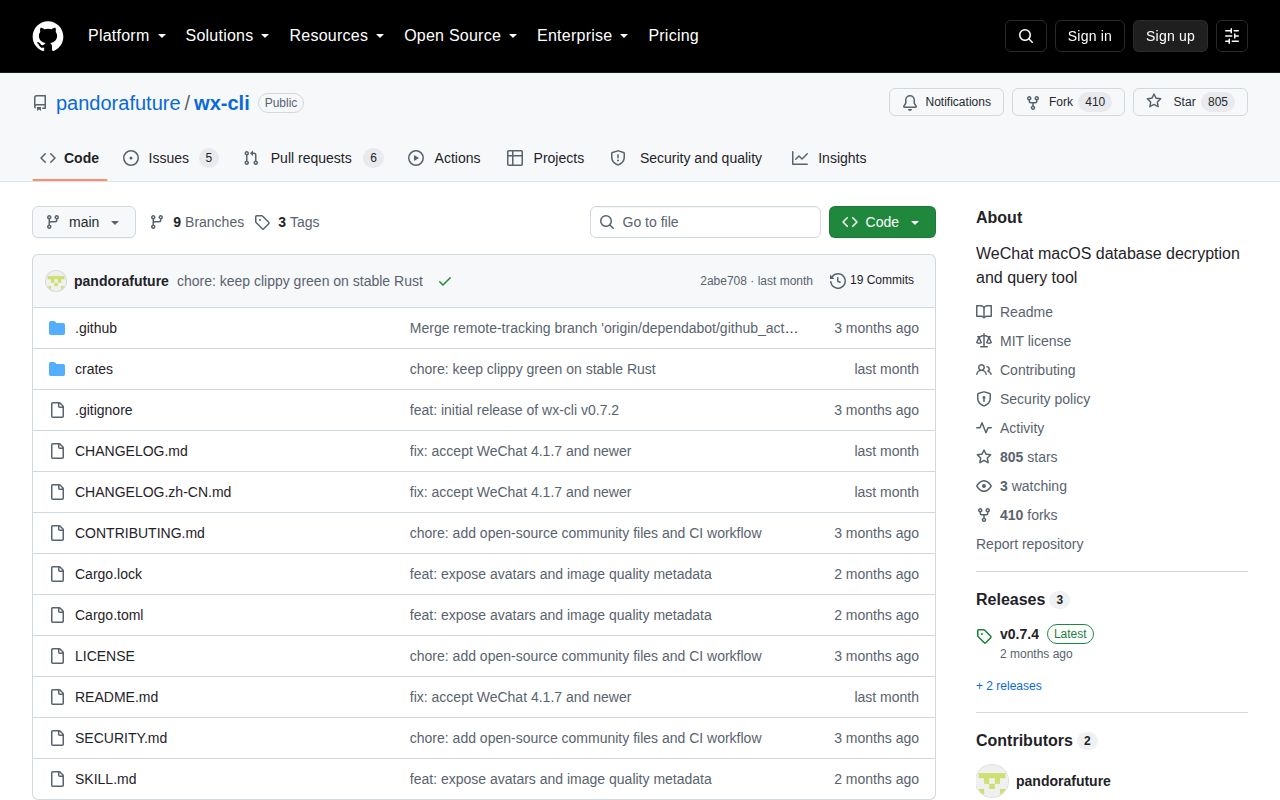Open the Pull requests tab

pos(313,158)
